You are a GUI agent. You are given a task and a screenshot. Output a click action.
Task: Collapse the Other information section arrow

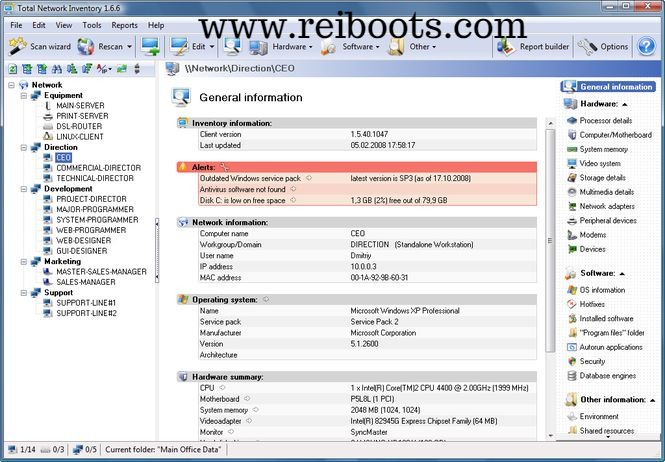tap(652, 400)
